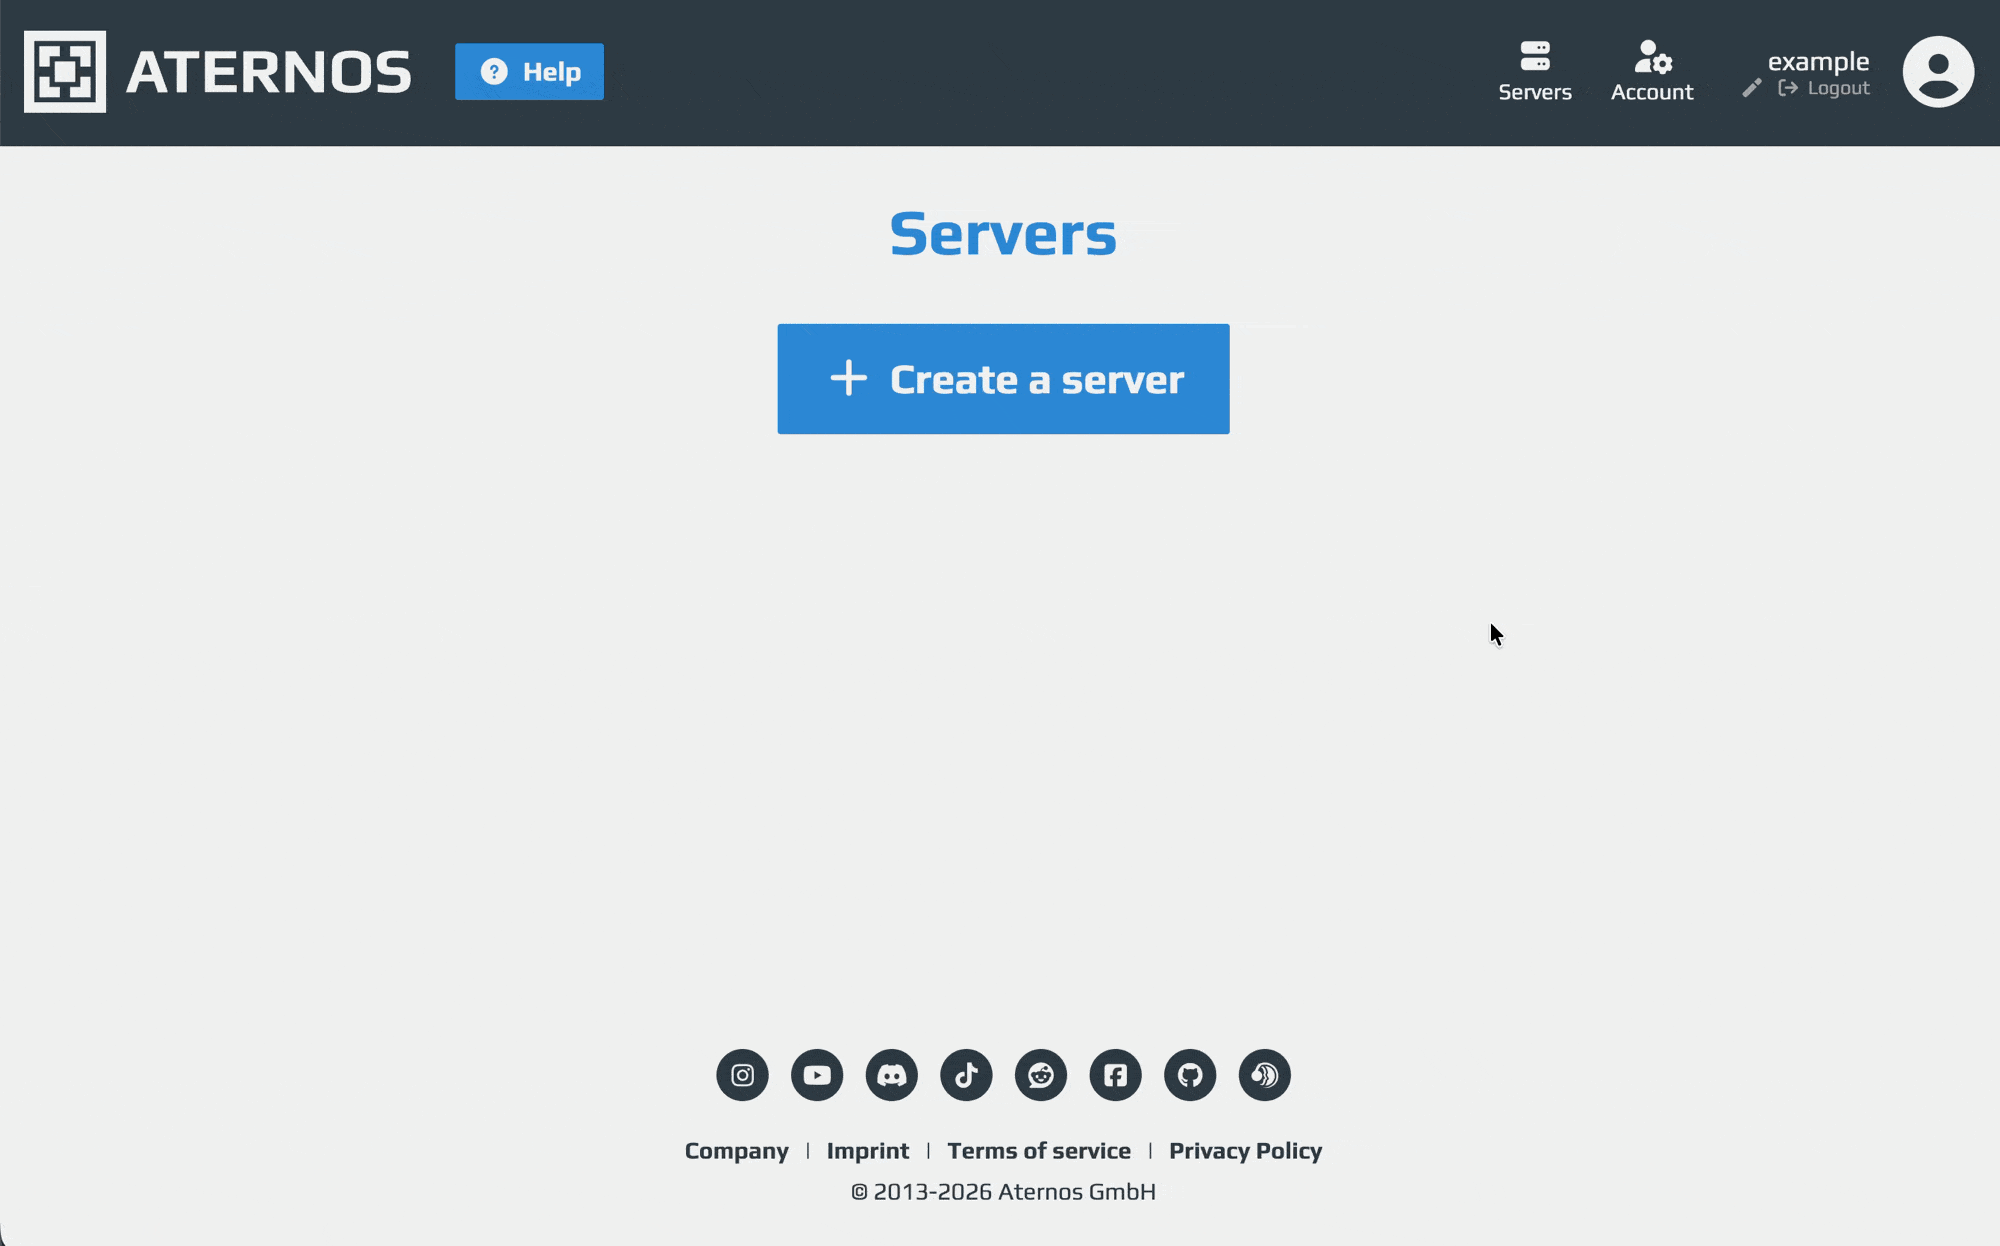Open the Reddit footer icon
The width and height of the screenshot is (2000, 1246).
click(1041, 1075)
